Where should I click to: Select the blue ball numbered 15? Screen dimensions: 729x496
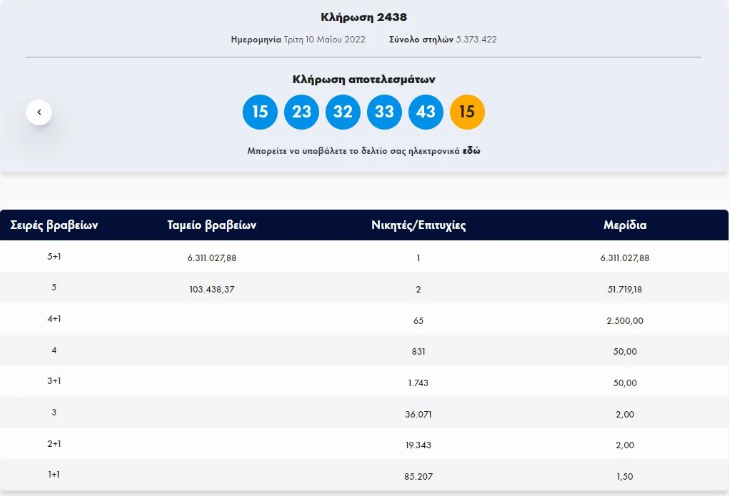coord(260,112)
